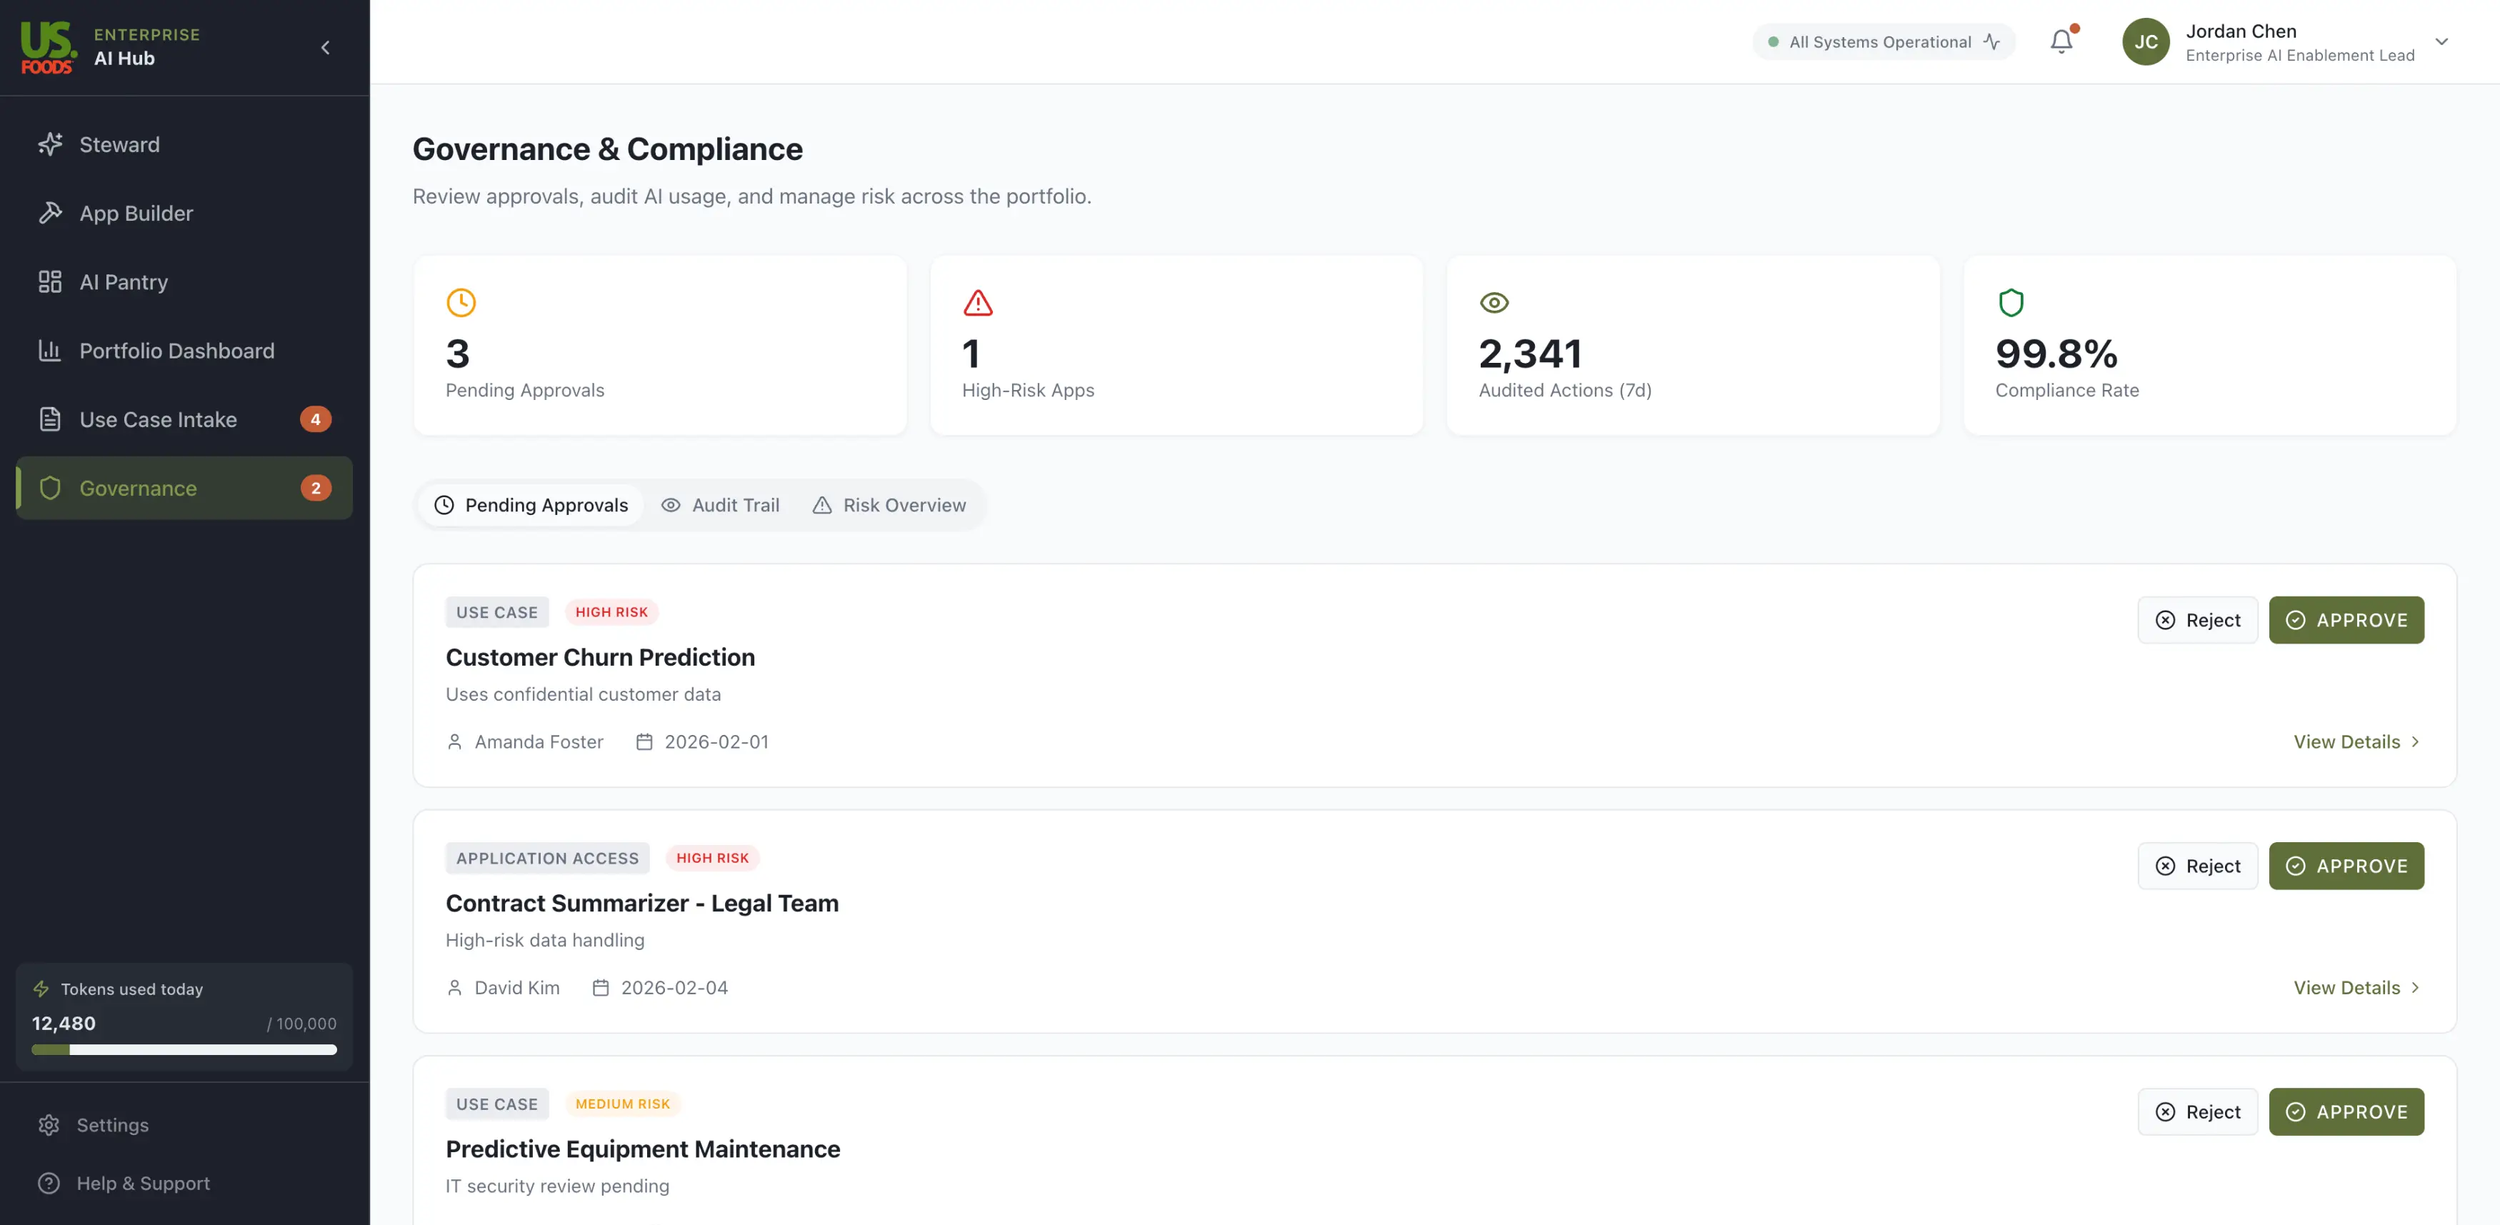Open Settings from the sidebar

tap(112, 1124)
